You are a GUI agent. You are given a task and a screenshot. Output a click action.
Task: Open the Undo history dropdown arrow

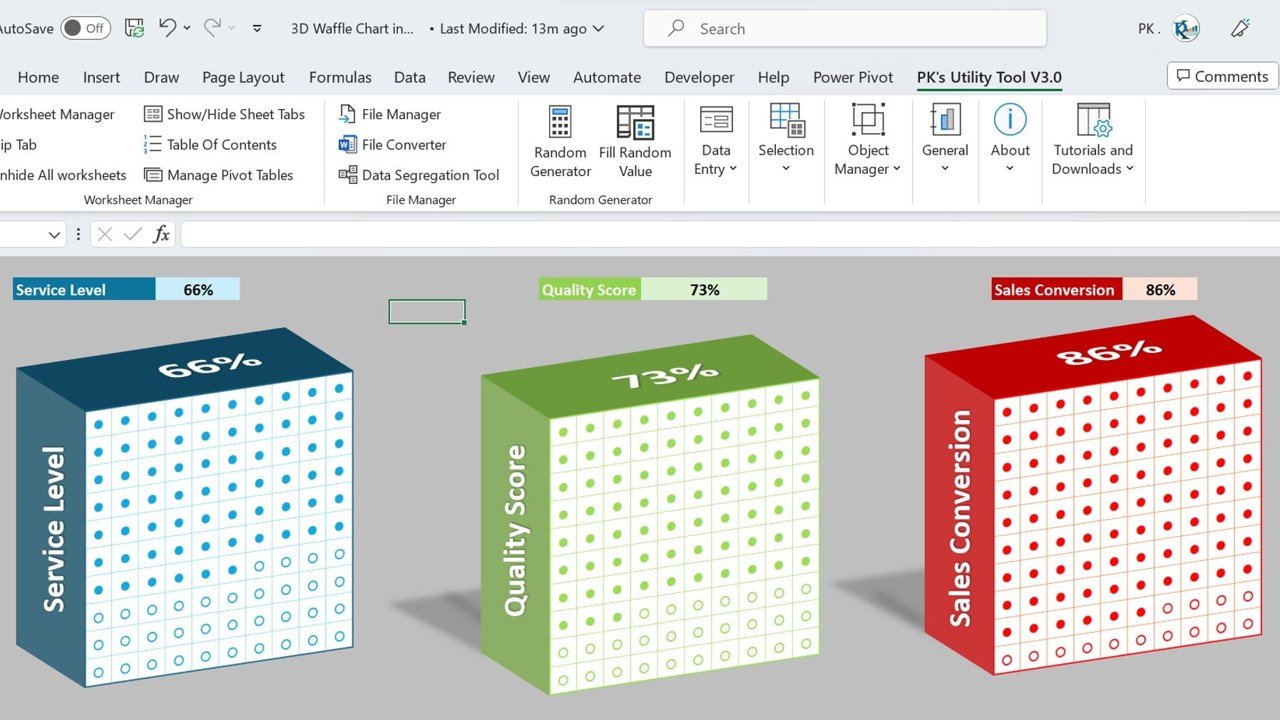point(187,28)
